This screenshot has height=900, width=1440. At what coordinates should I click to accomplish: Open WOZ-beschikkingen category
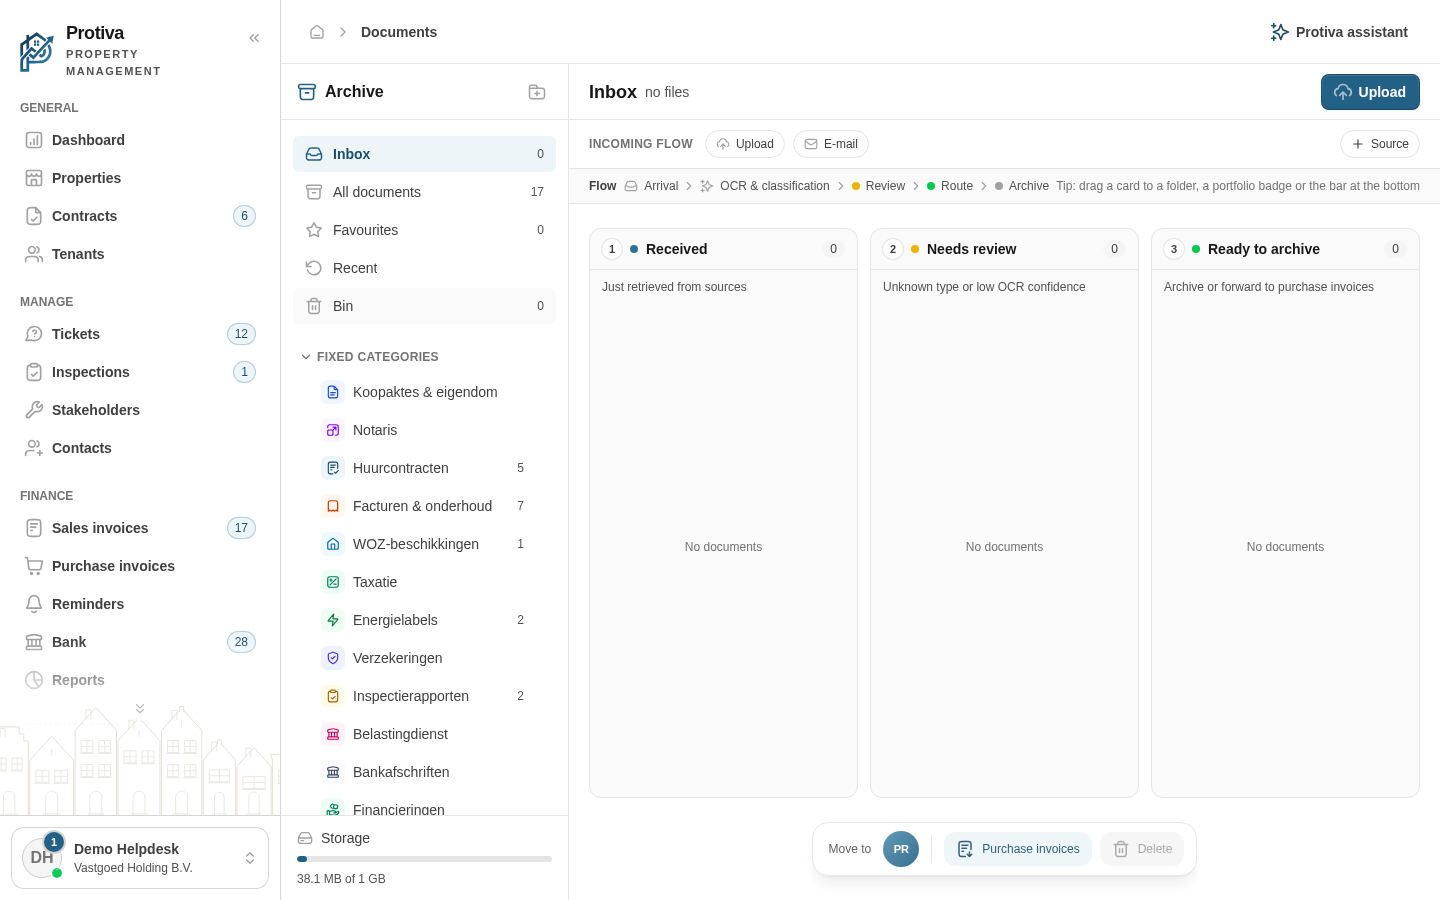(424, 544)
